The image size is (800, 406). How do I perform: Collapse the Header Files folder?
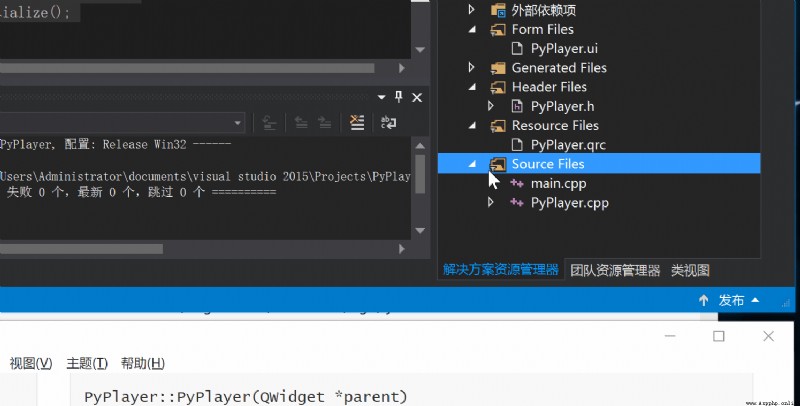click(x=472, y=87)
